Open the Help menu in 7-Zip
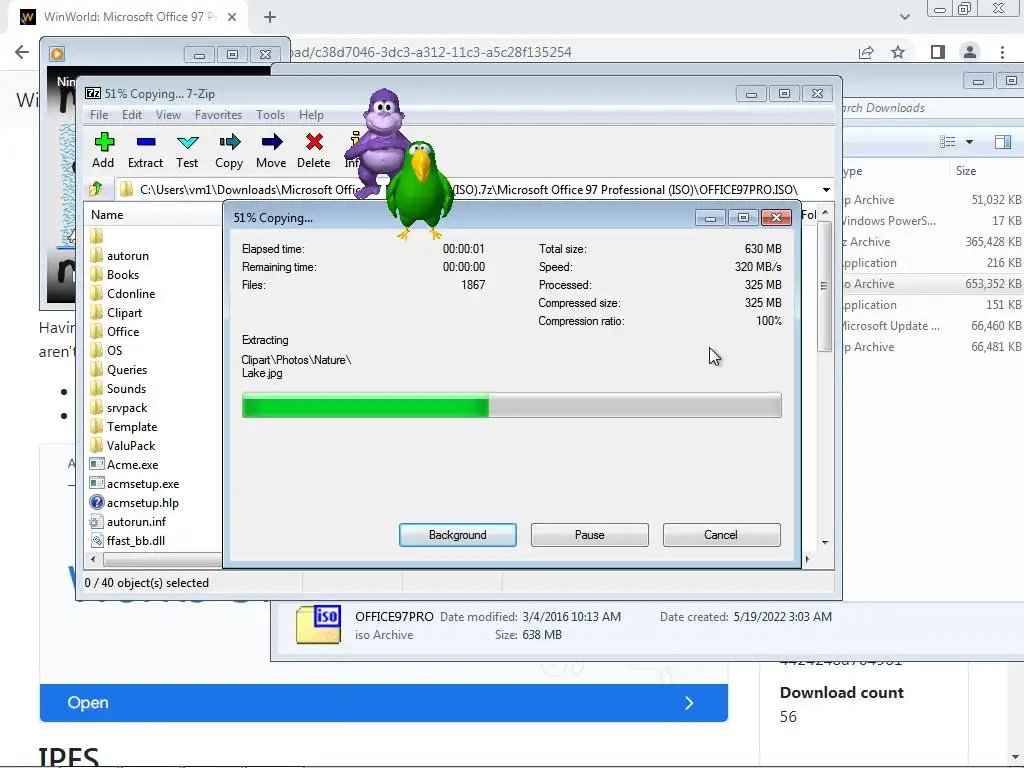1024x768 pixels. click(312, 115)
